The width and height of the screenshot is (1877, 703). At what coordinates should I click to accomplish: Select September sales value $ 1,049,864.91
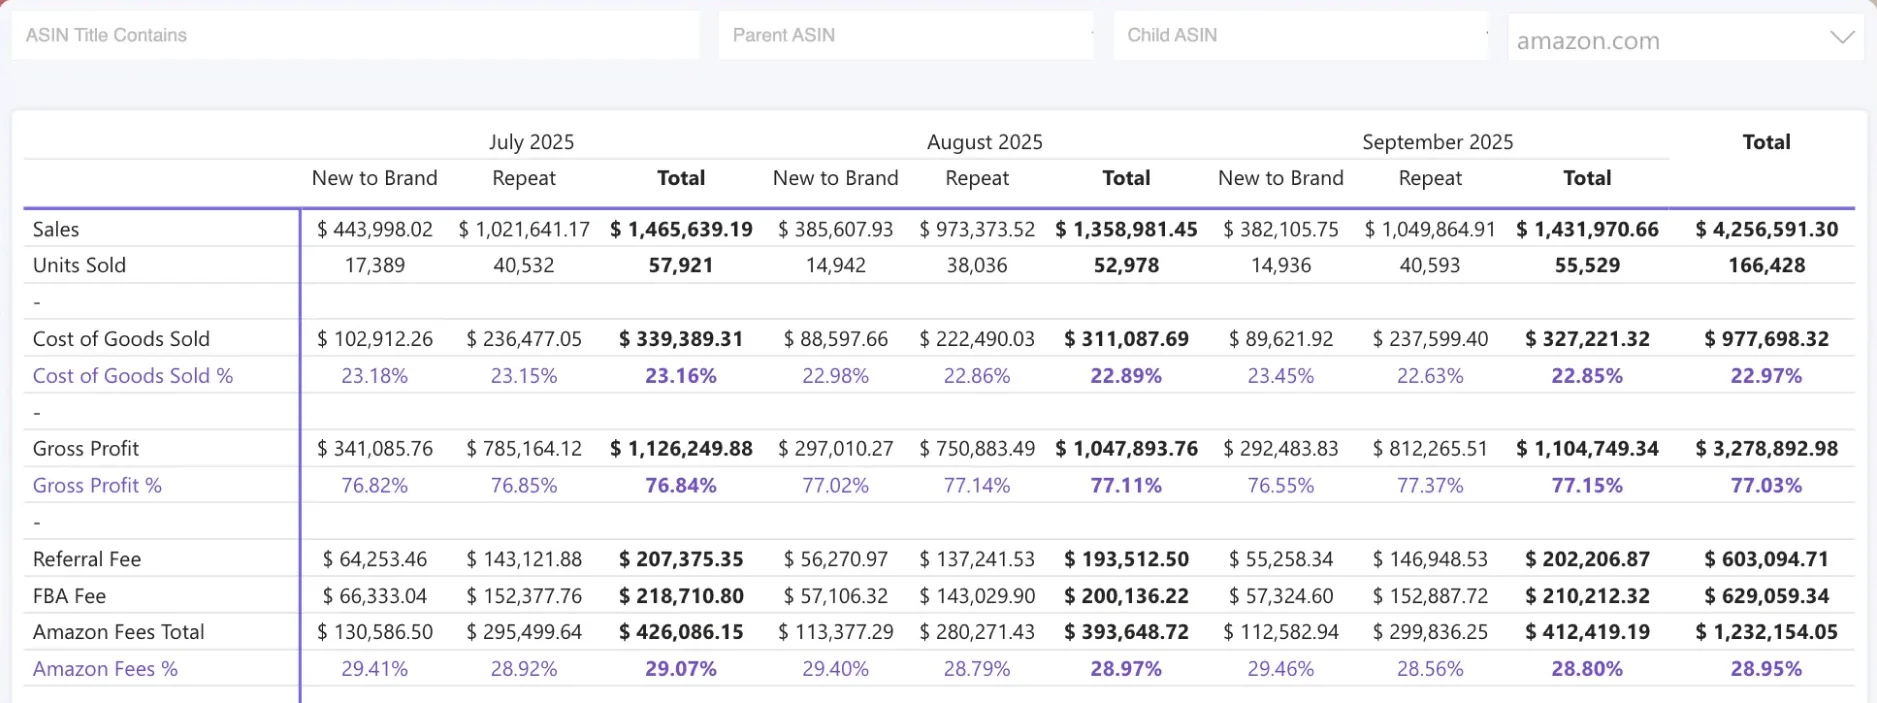[x=1430, y=229]
